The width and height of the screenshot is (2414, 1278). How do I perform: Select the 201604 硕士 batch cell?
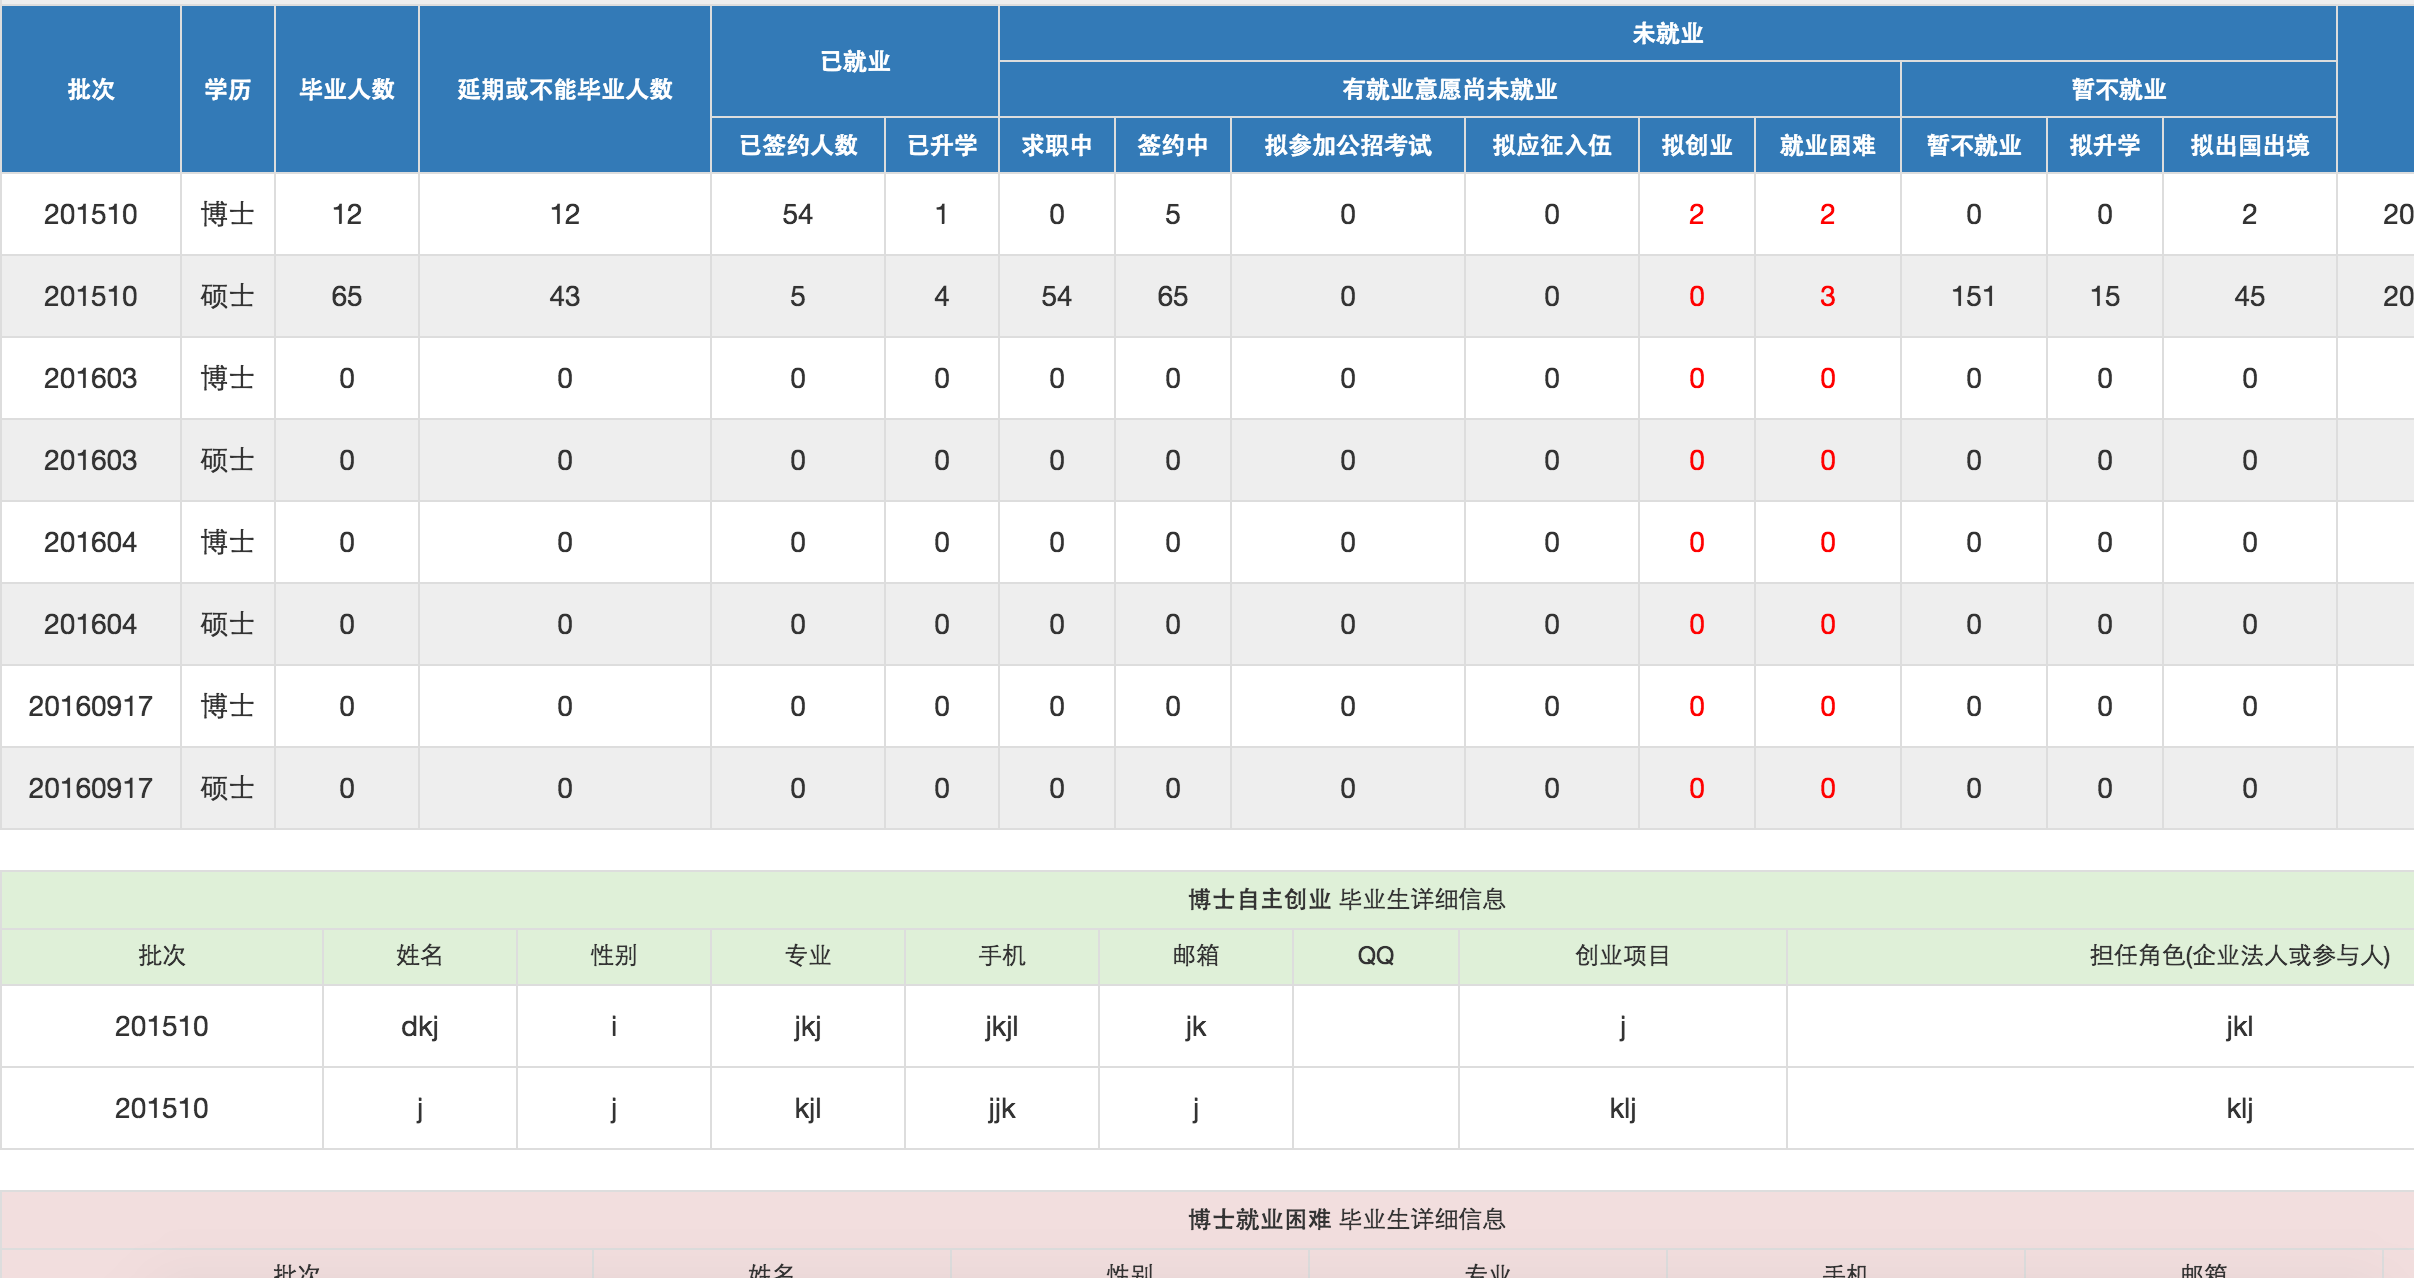pos(91,624)
